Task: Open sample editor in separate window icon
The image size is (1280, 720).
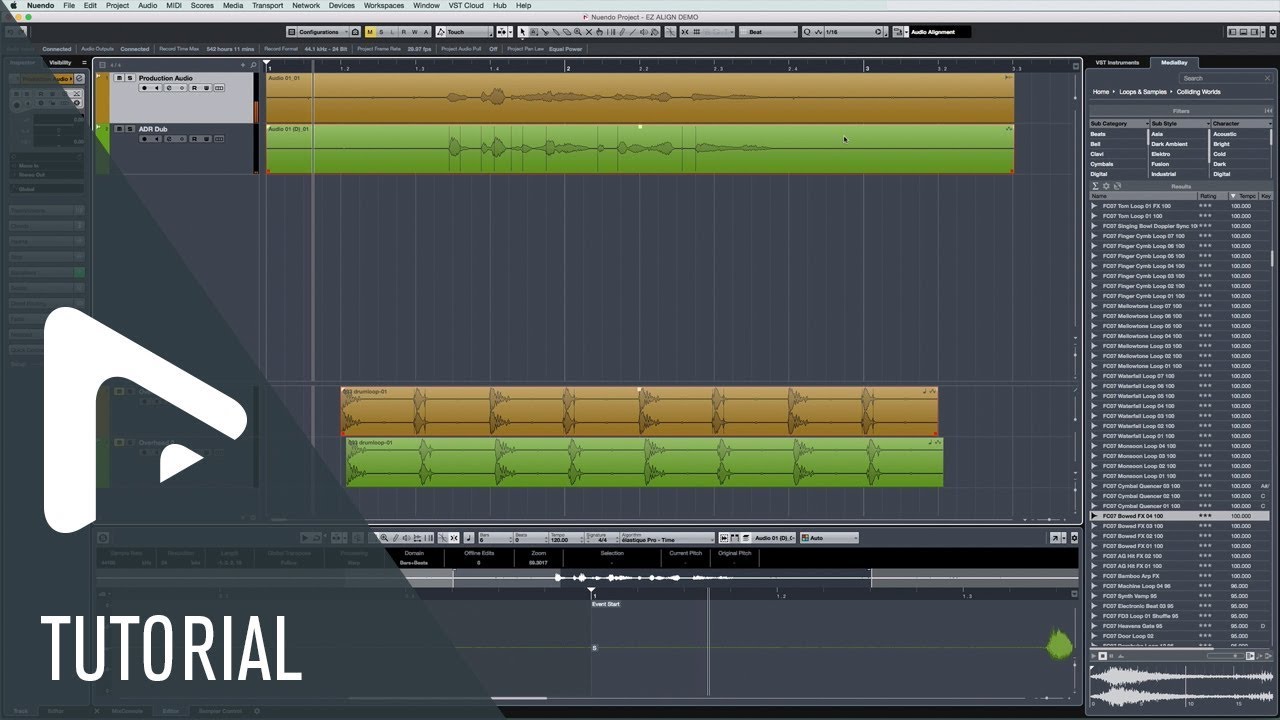Action: (1054, 538)
